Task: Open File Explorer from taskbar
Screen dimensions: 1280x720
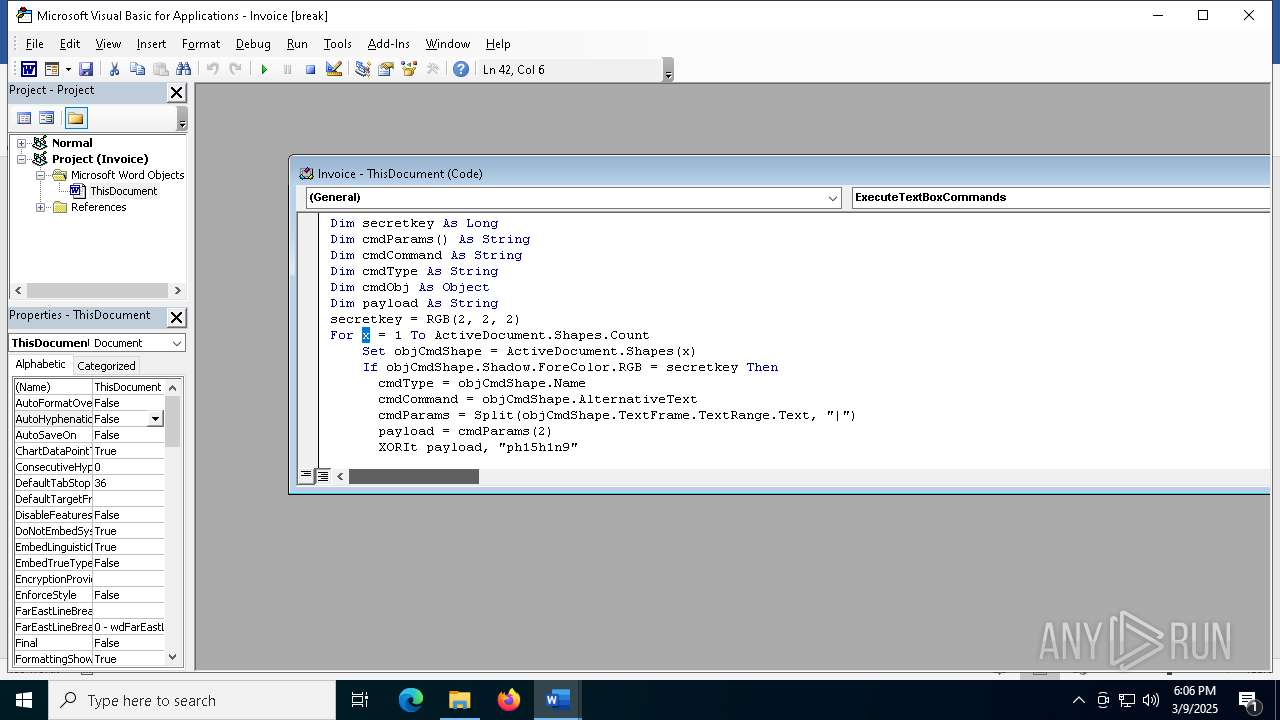Action: pyautogui.click(x=459, y=700)
